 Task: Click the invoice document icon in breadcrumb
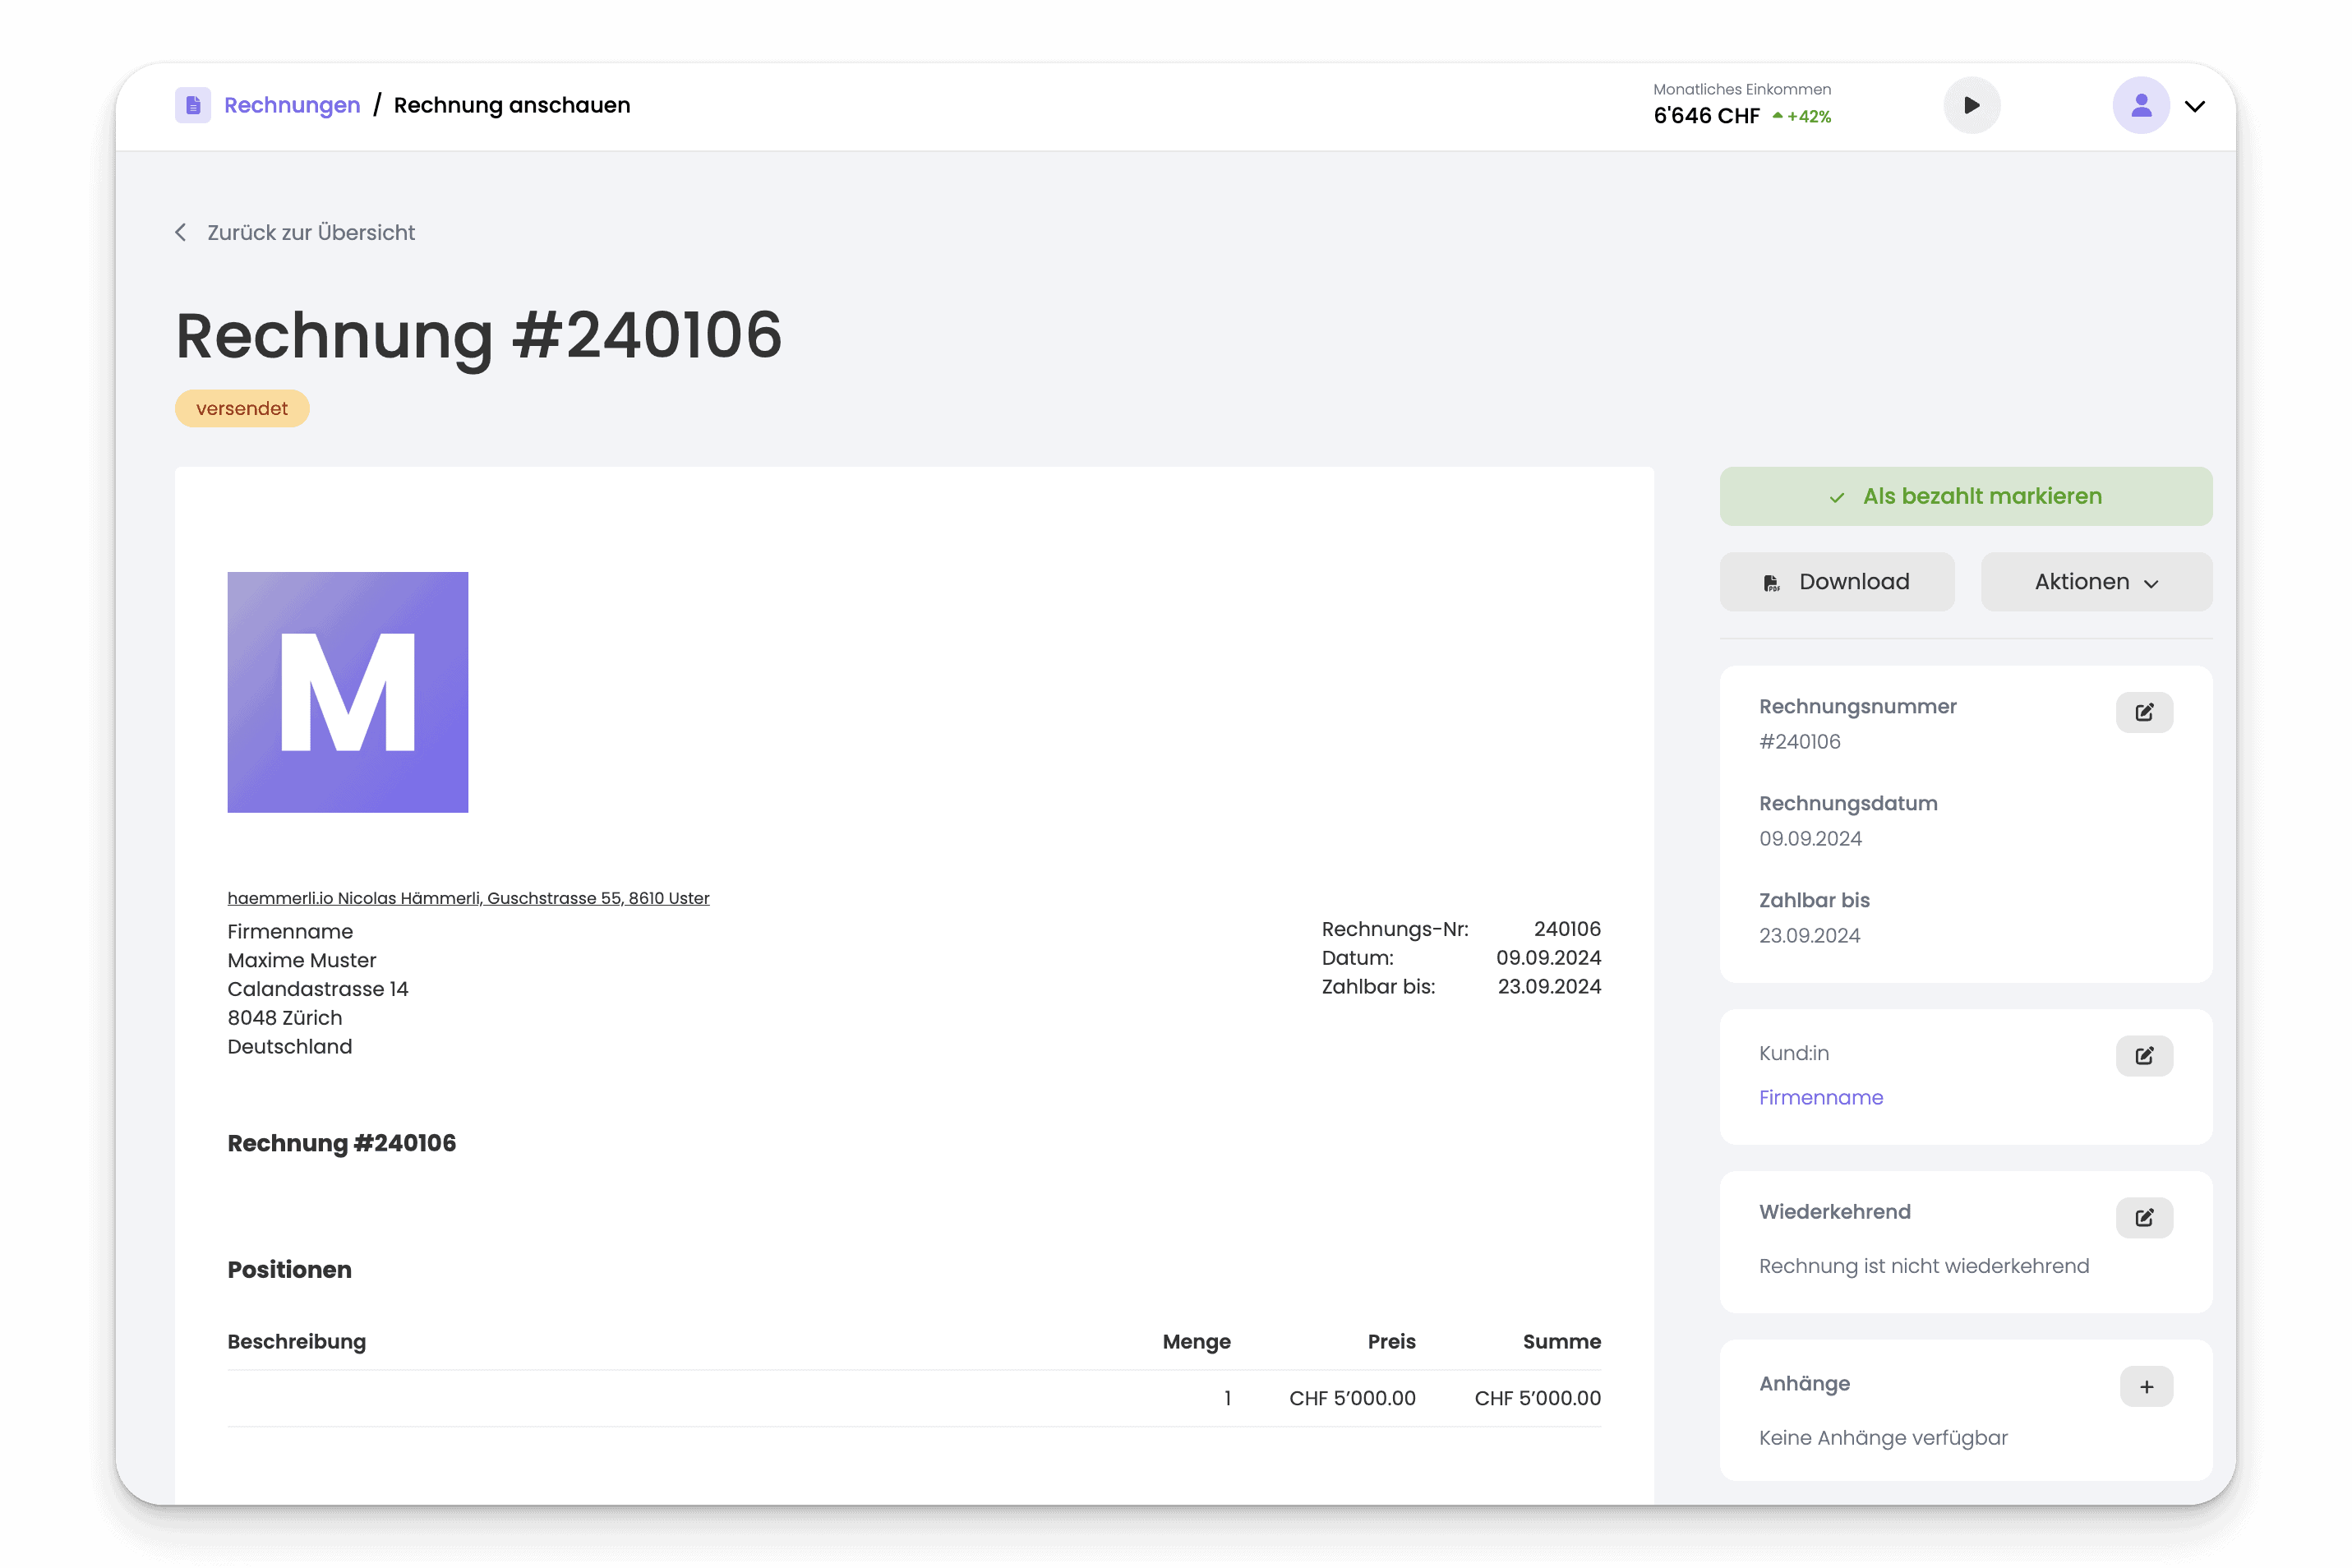(x=192, y=105)
